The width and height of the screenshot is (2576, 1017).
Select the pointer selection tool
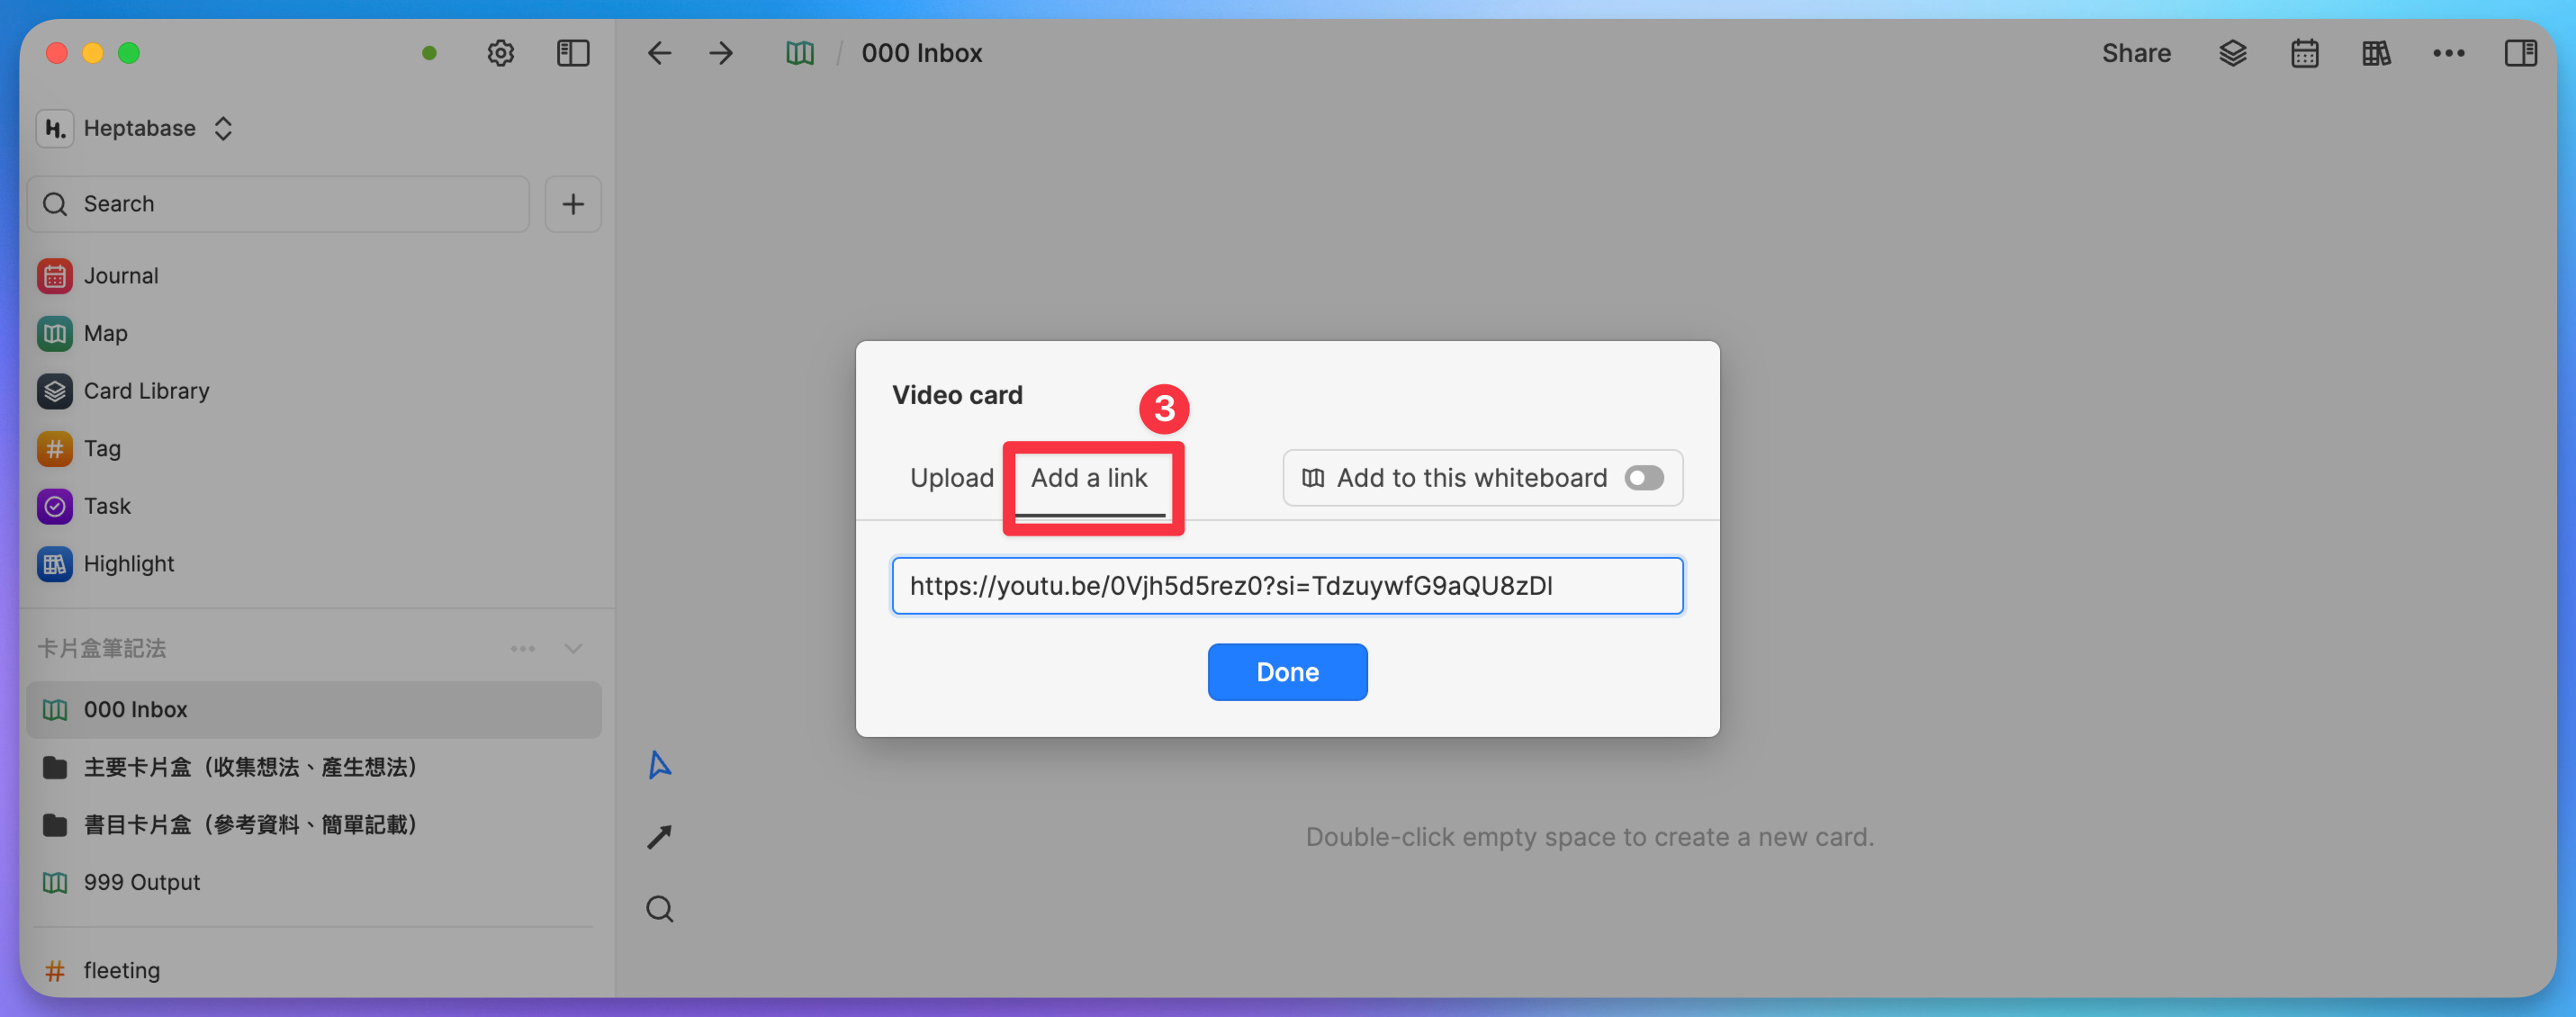[659, 765]
